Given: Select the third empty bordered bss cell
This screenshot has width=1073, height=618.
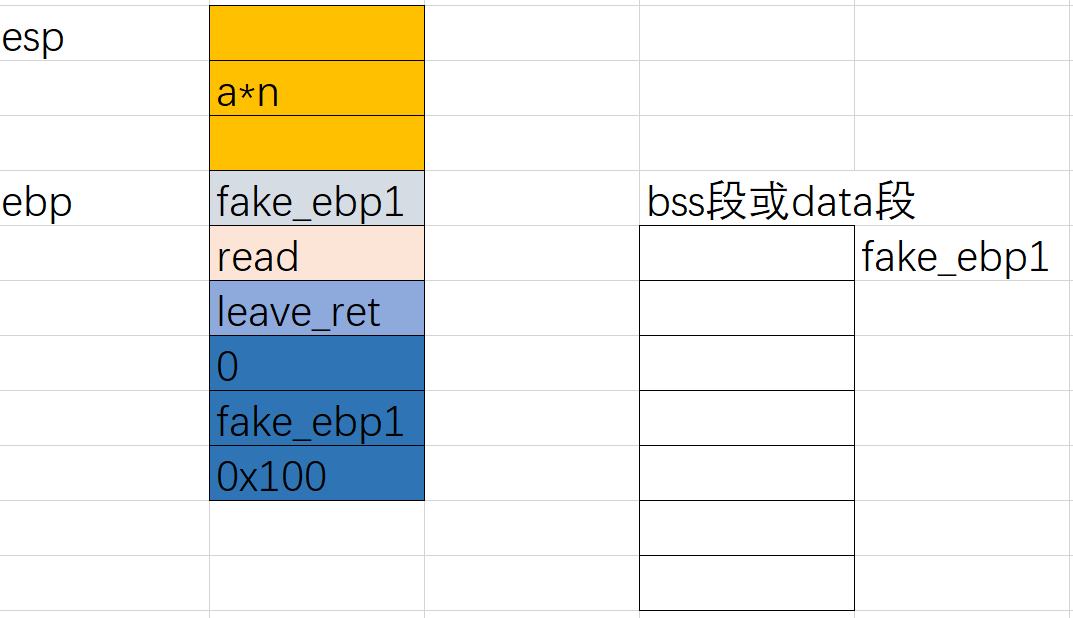Looking at the screenshot, I should click(x=746, y=363).
